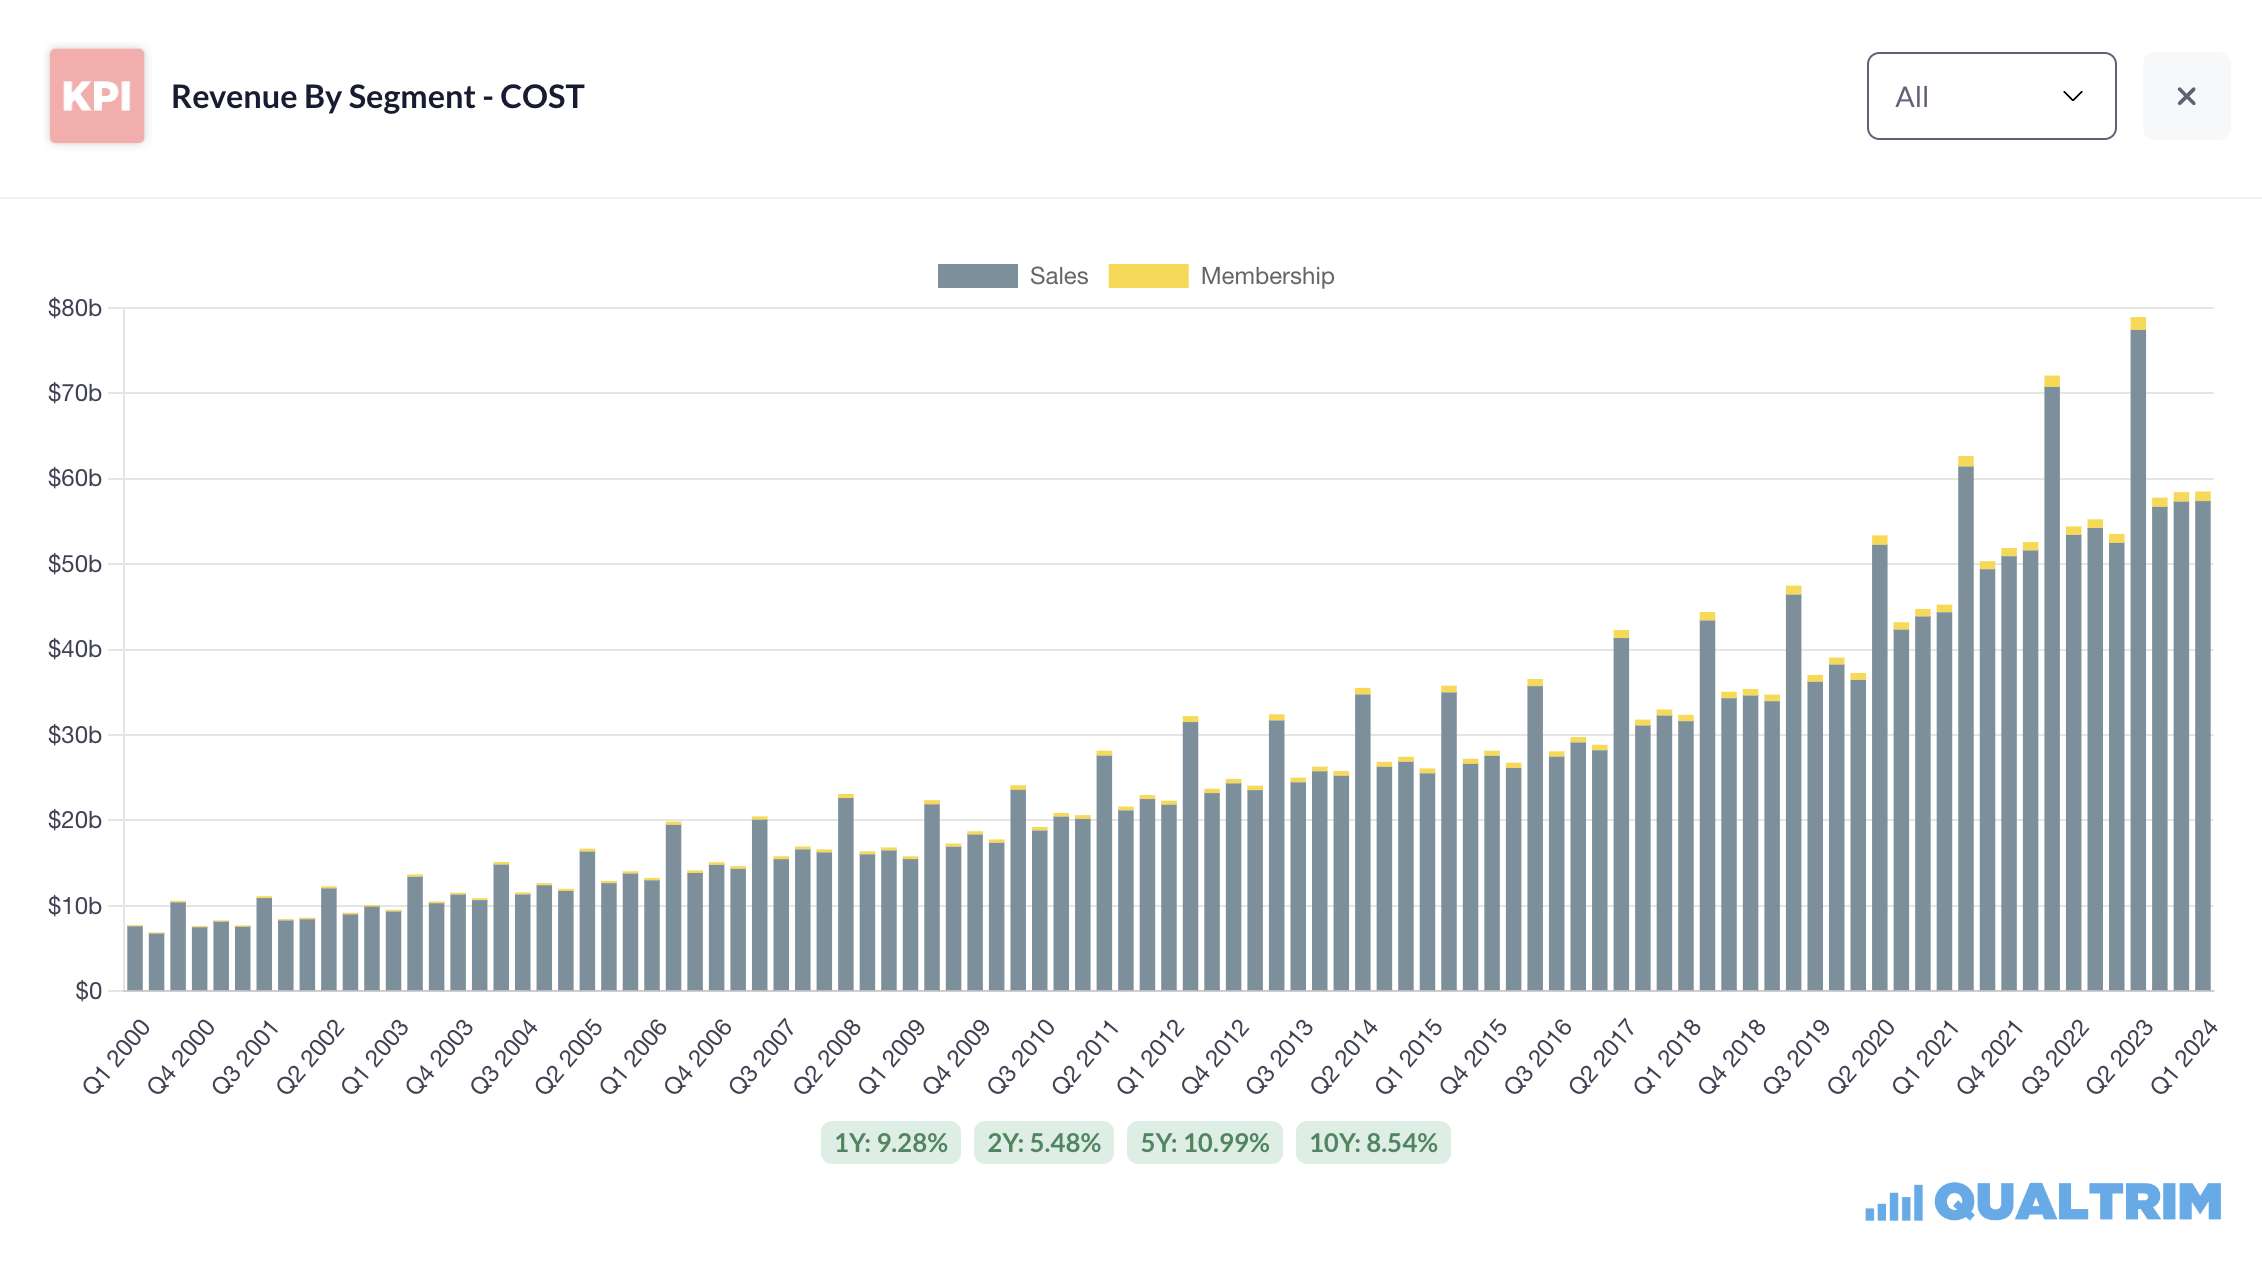The width and height of the screenshot is (2262, 1266).
Task: Click the Q2 2005 x-axis label
Action: (568, 1056)
